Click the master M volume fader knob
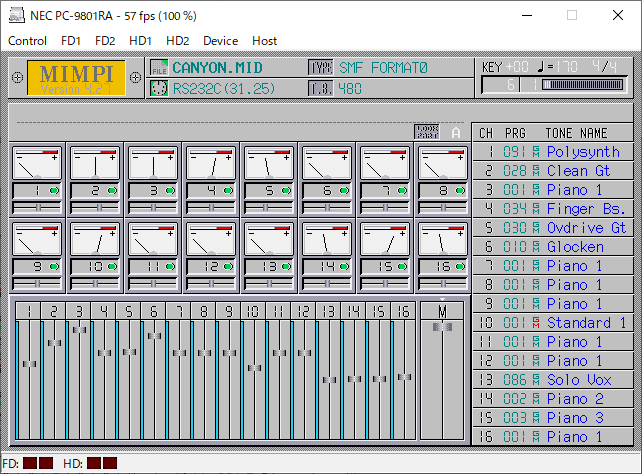Viewport: 642px width, 474px height. [443, 327]
